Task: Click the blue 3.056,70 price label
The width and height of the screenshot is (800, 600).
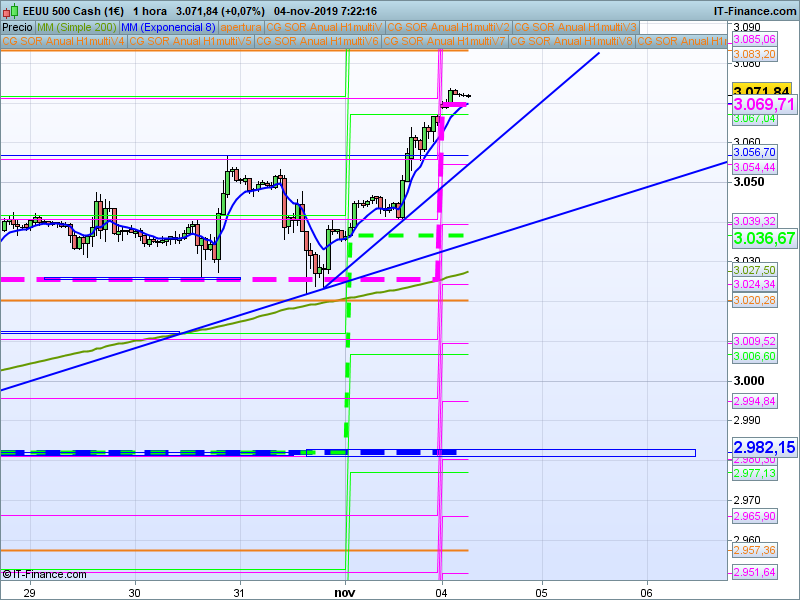Action: (754, 151)
